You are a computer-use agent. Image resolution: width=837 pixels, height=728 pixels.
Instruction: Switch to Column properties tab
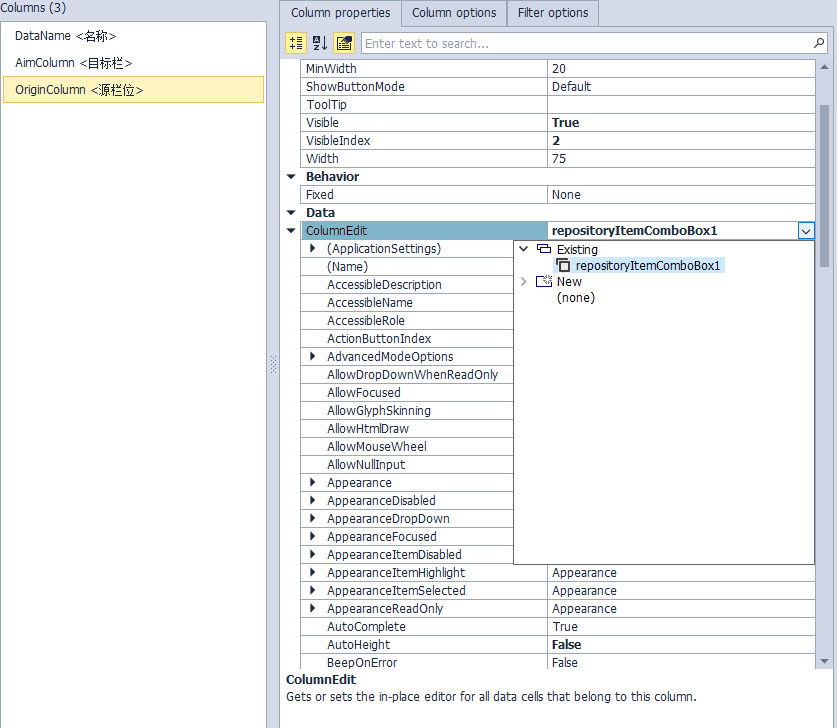(341, 13)
